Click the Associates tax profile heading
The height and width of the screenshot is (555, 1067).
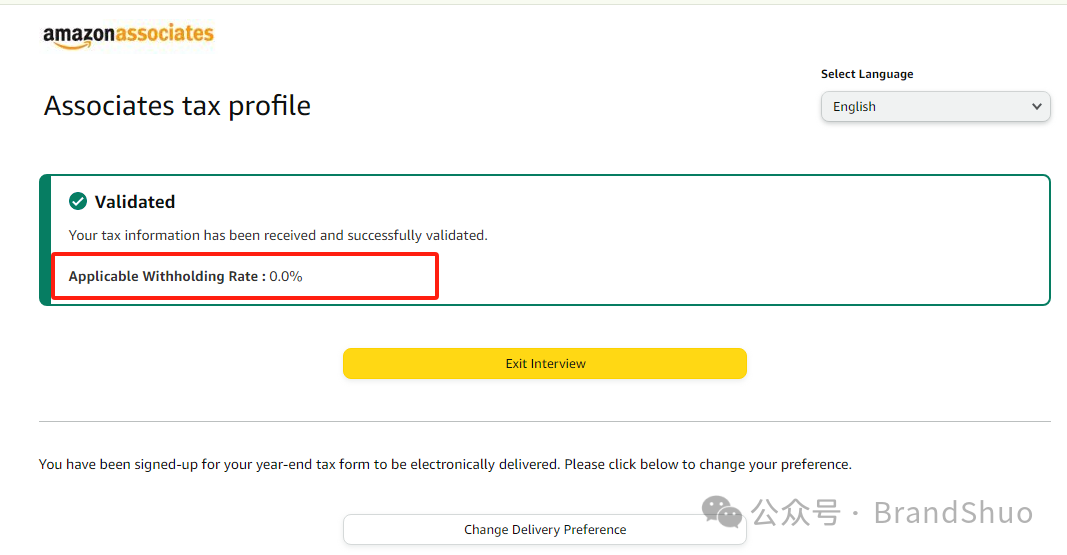pyautogui.click(x=177, y=106)
